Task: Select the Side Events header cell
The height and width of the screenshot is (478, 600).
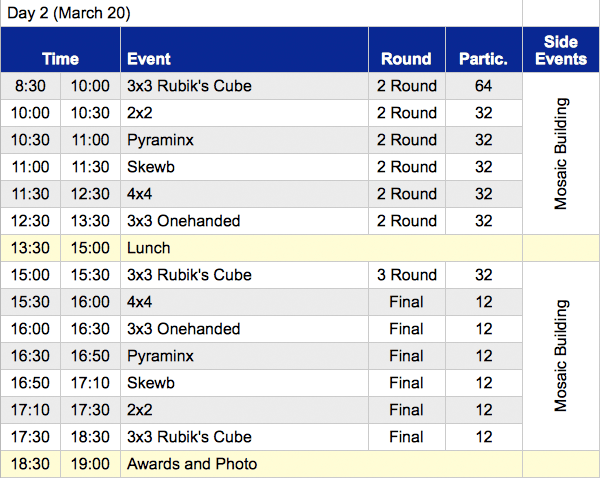Action: pos(561,50)
